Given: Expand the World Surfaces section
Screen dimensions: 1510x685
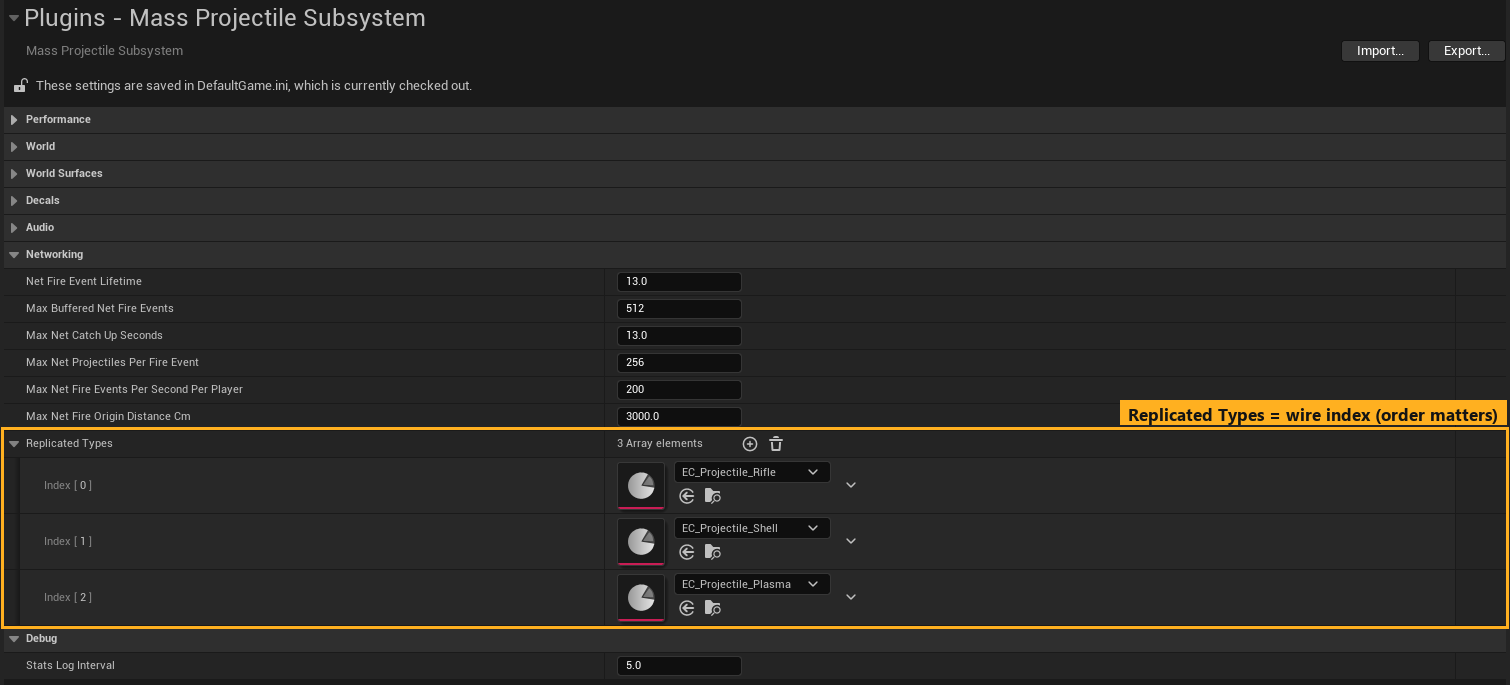Looking at the screenshot, I should 14,174.
